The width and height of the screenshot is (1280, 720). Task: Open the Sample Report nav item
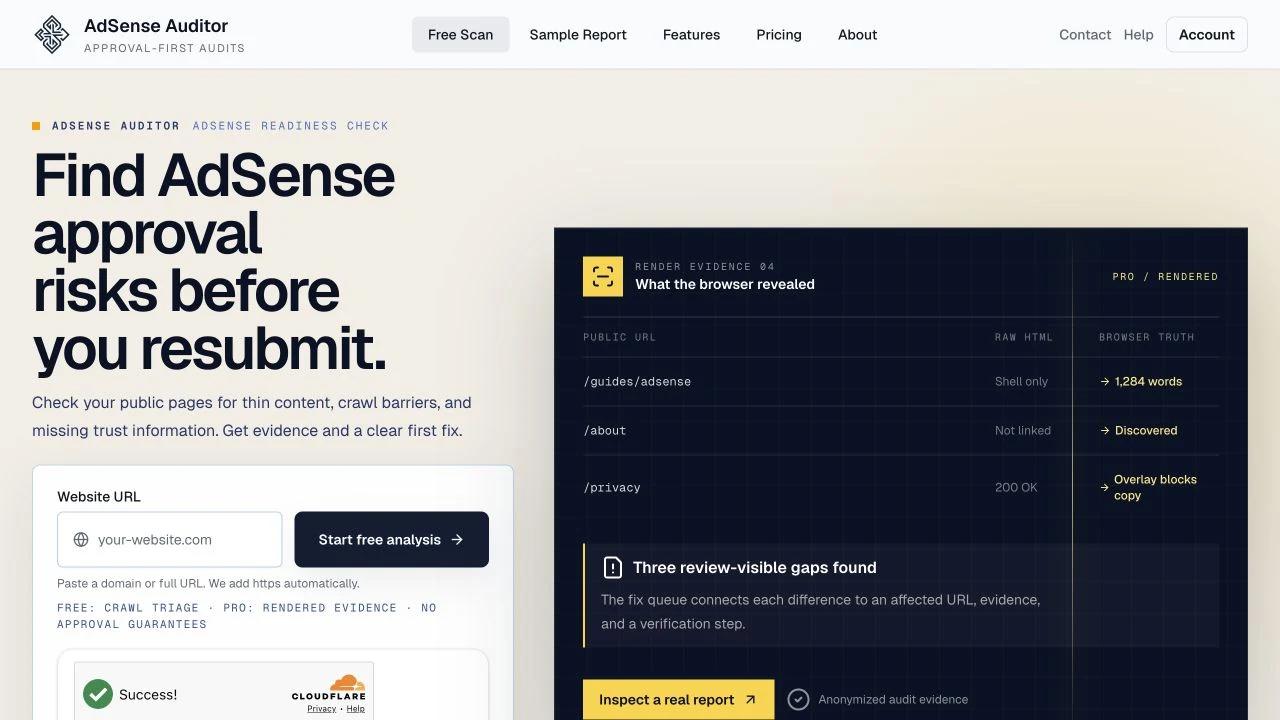(578, 34)
